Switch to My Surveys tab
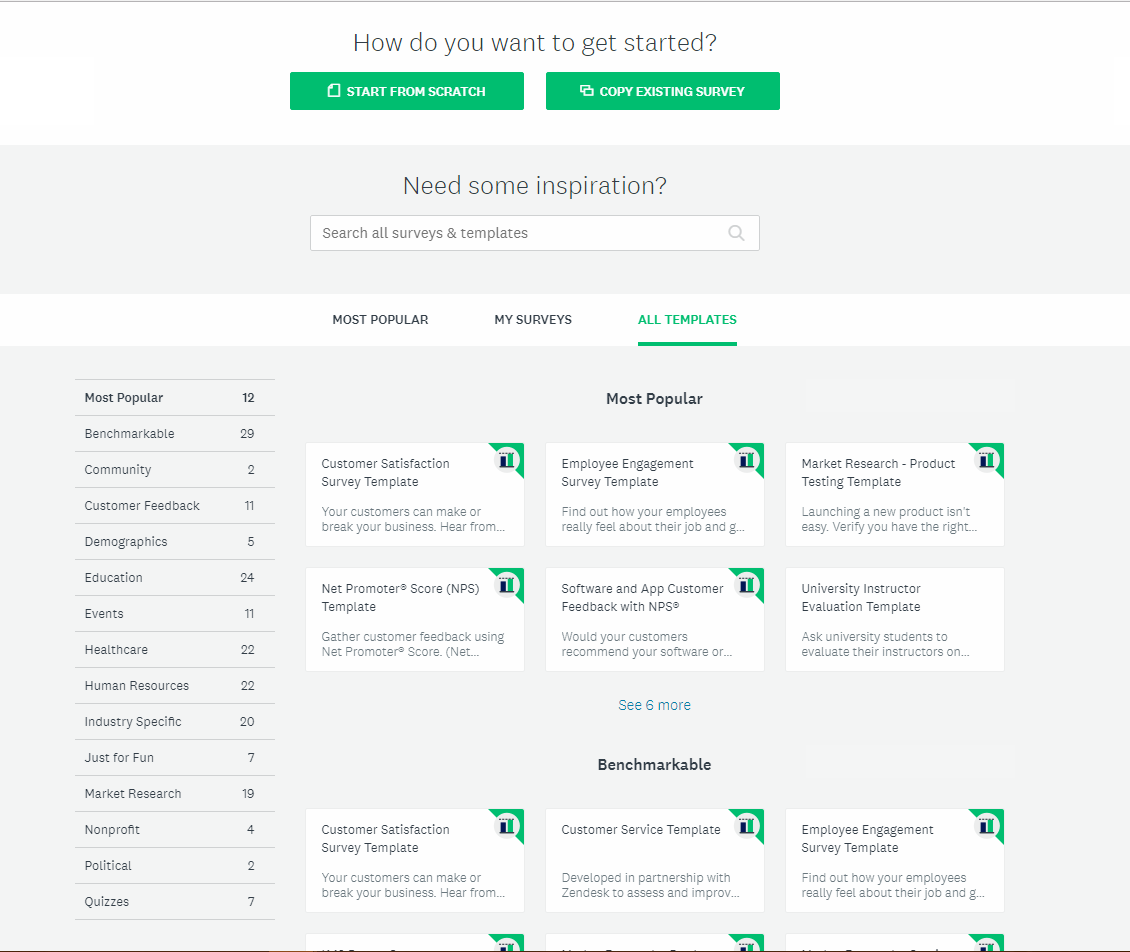1130x952 pixels. pyautogui.click(x=533, y=319)
